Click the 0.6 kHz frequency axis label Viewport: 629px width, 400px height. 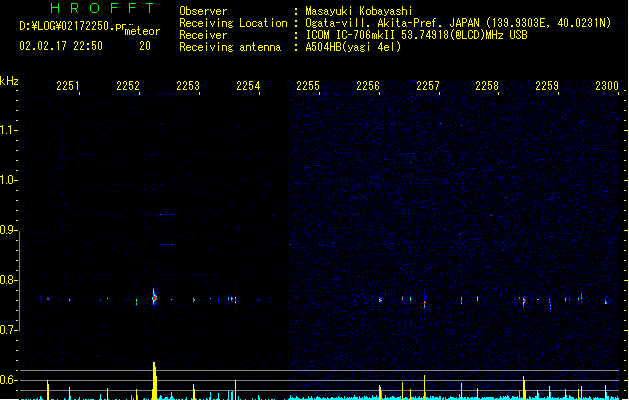tap(7, 380)
